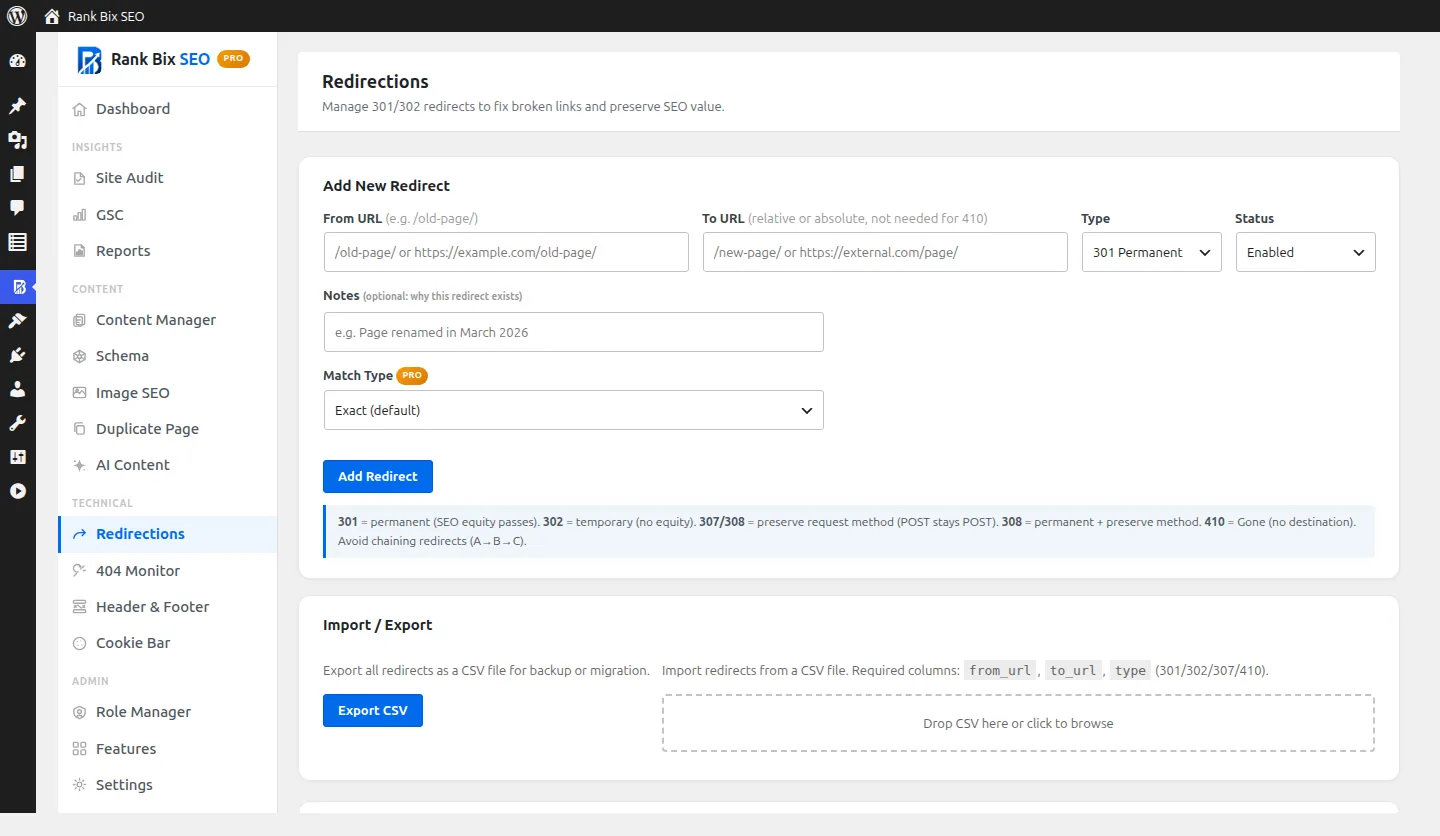Click the Image SEO picture icon

click(x=79, y=393)
